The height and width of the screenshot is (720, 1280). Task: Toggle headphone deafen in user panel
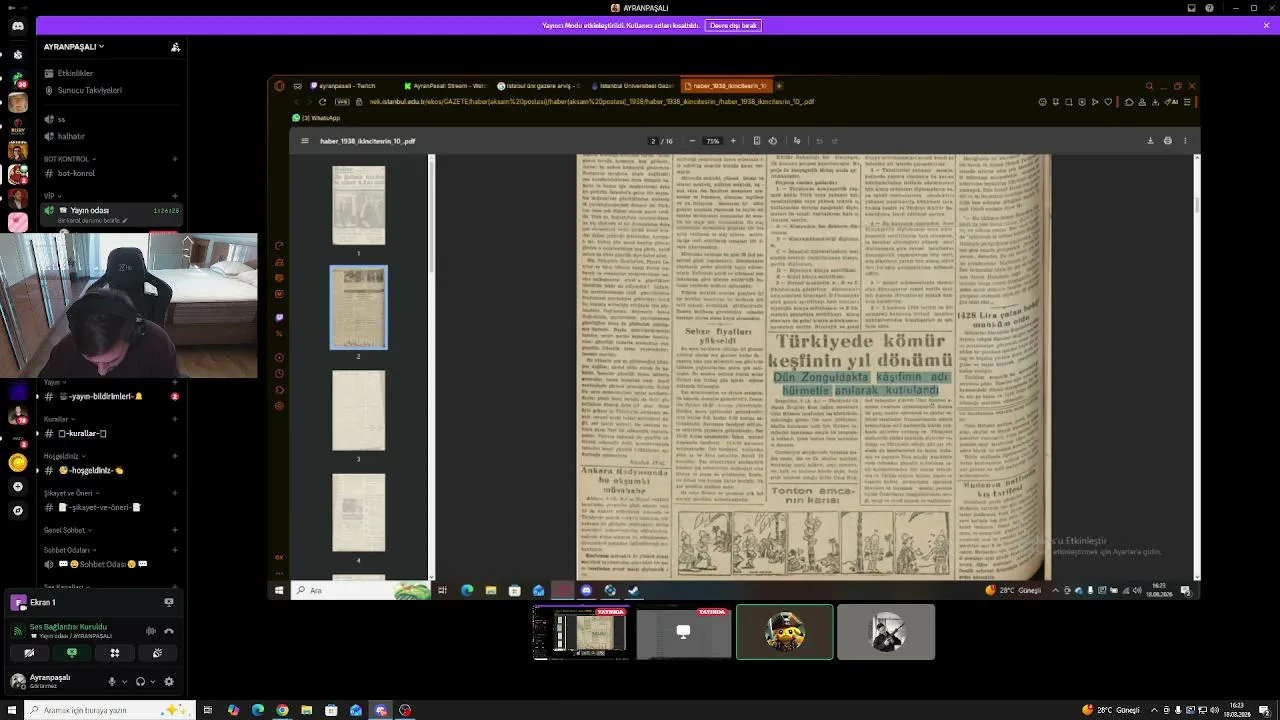pos(140,682)
